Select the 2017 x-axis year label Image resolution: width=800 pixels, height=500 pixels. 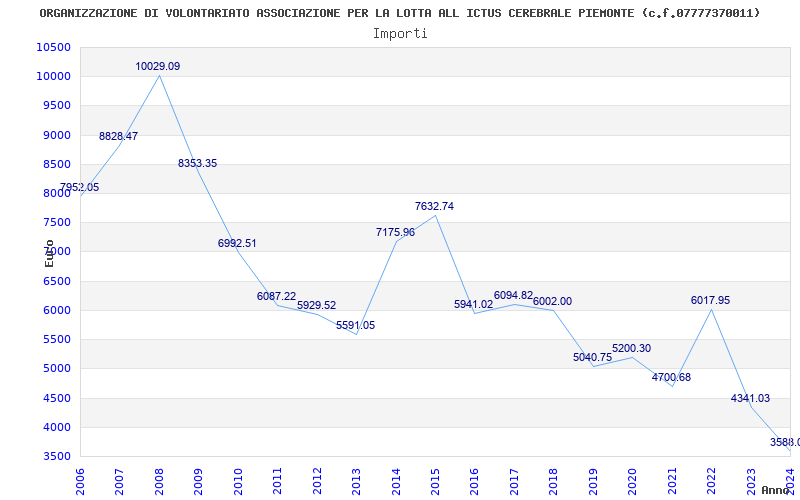click(514, 481)
